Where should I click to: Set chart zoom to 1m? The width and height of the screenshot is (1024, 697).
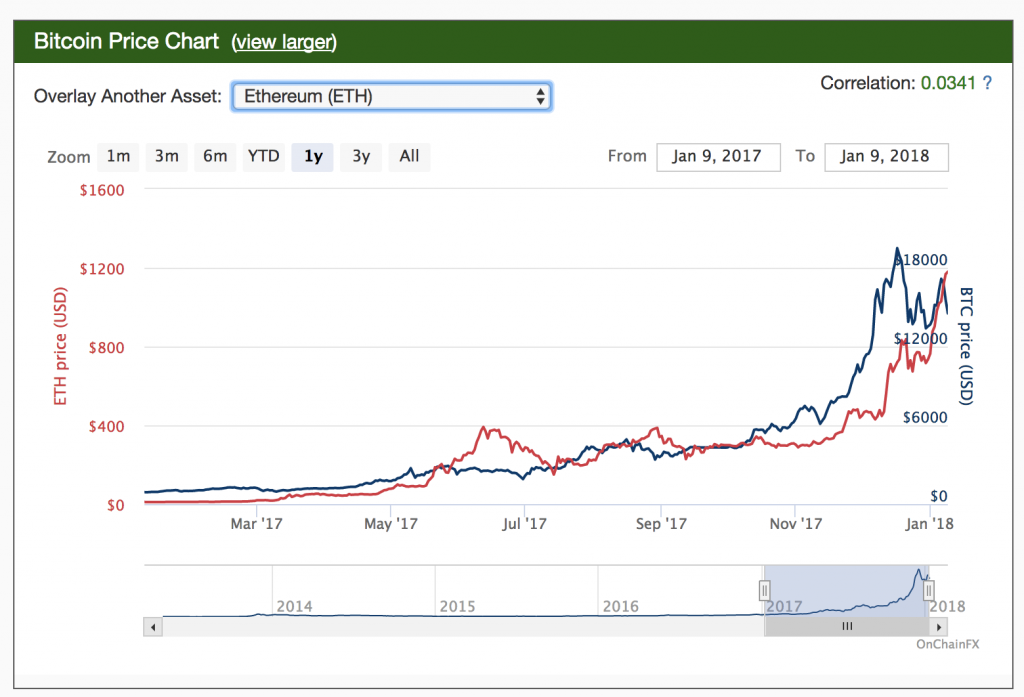click(x=118, y=156)
